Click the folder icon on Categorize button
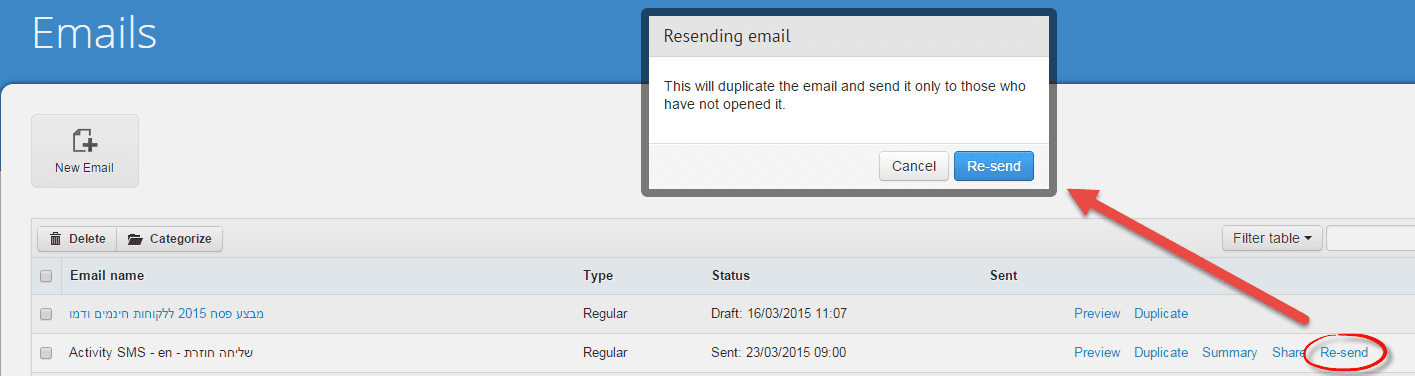This screenshot has width=1415, height=376. pyautogui.click(x=135, y=239)
